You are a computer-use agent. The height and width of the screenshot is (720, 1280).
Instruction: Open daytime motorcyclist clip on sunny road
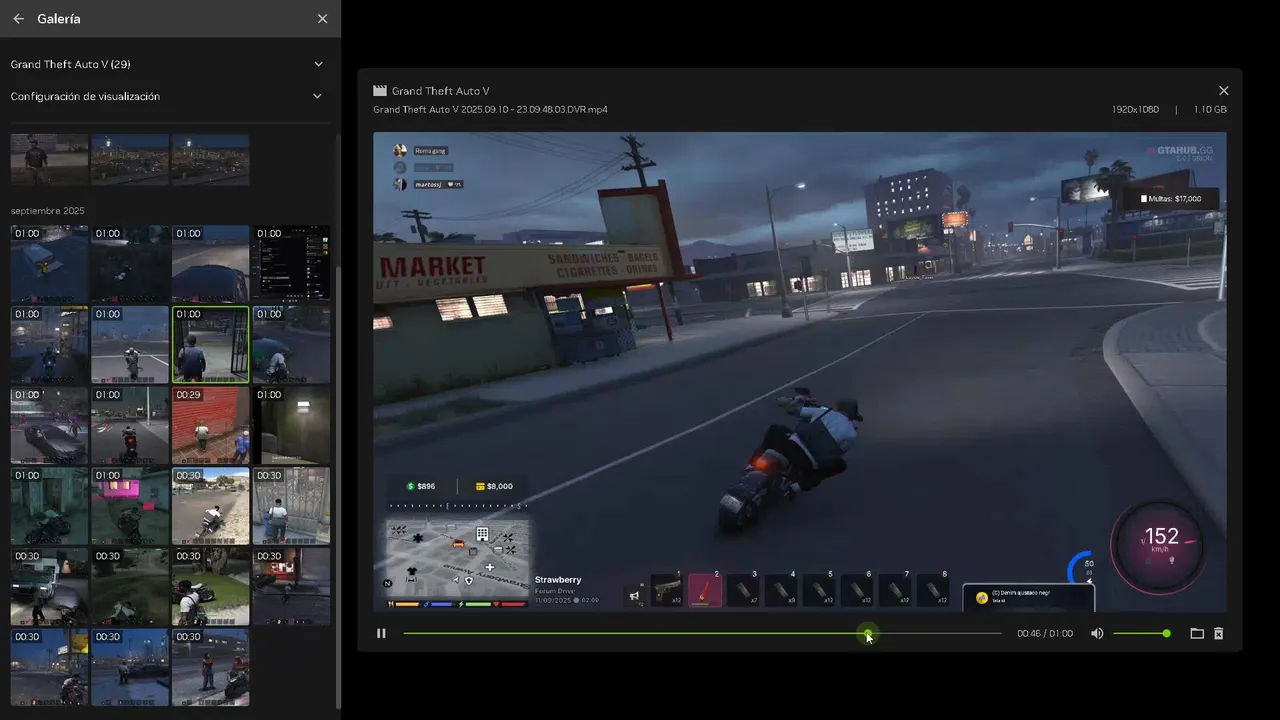[210, 506]
